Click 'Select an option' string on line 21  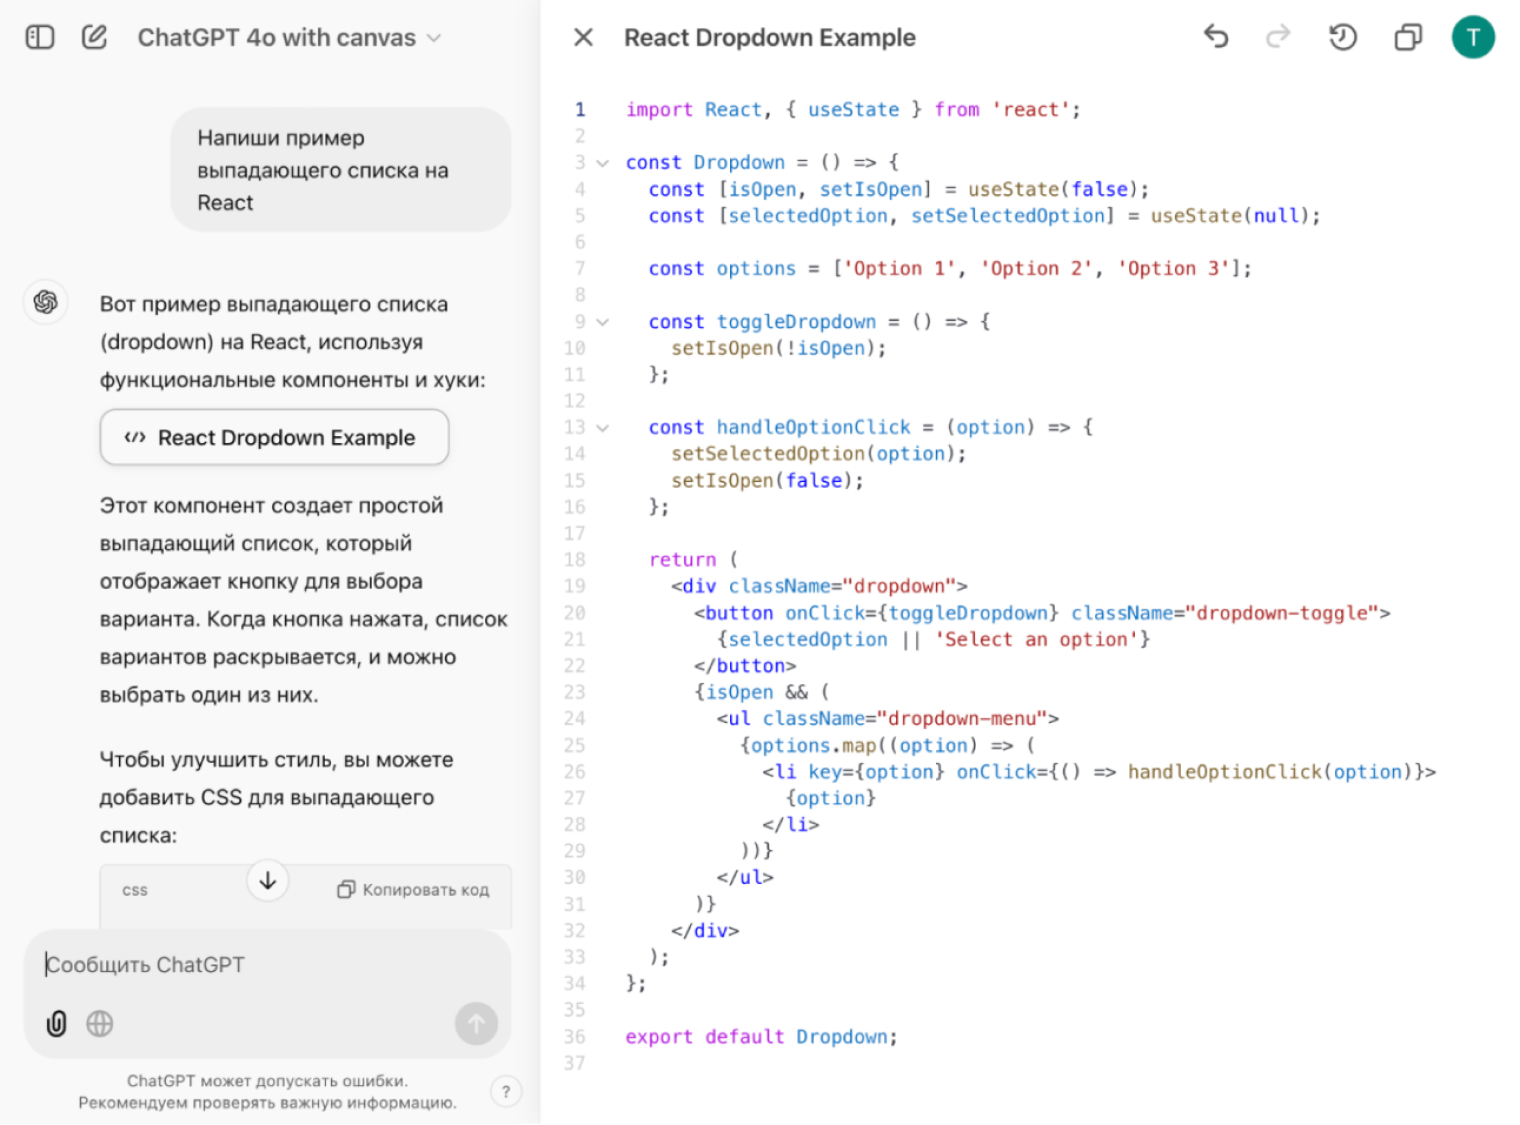(x=1037, y=640)
